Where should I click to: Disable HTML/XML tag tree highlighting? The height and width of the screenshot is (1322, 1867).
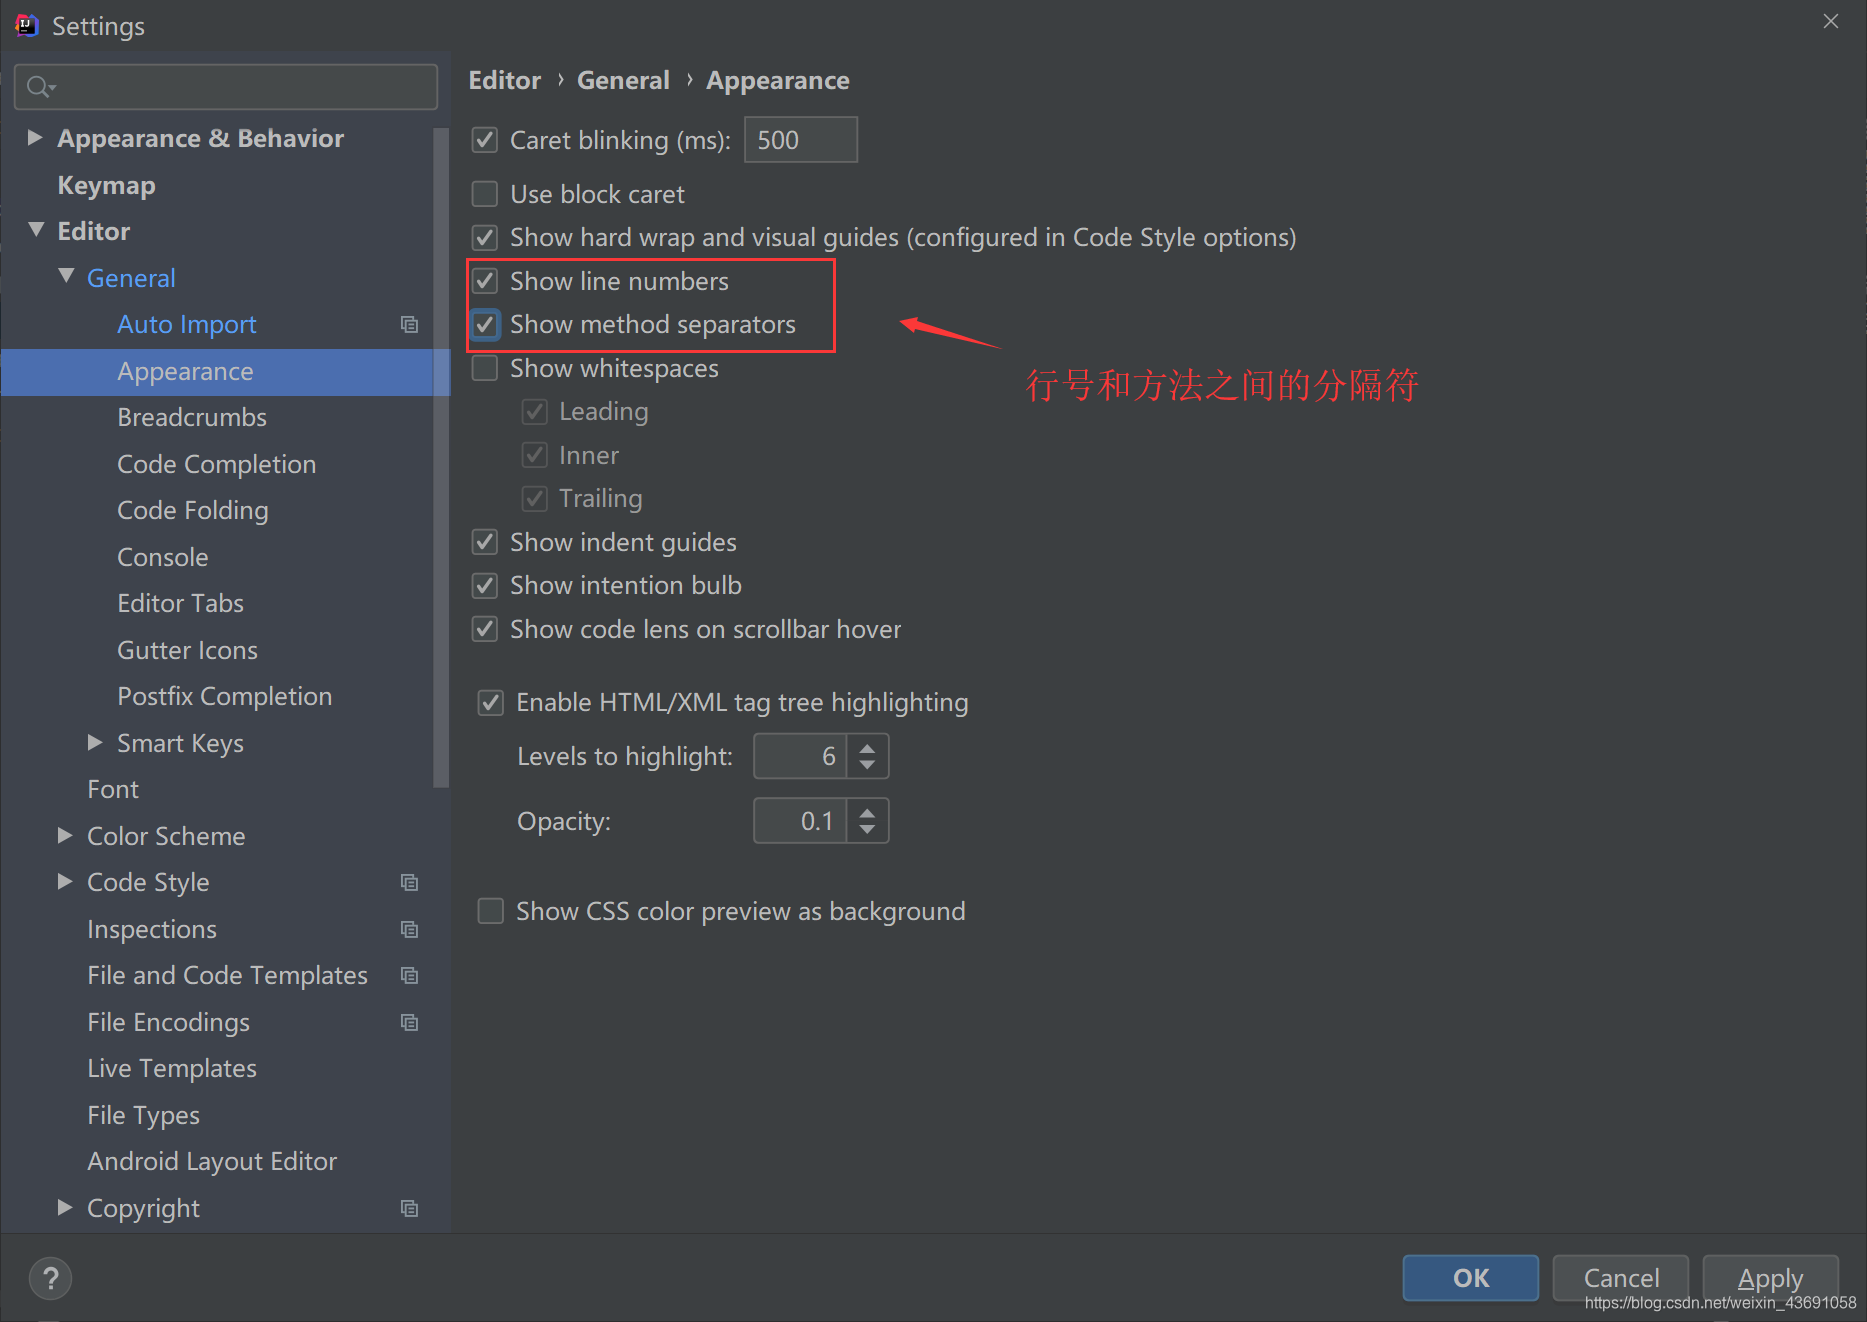pos(491,702)
